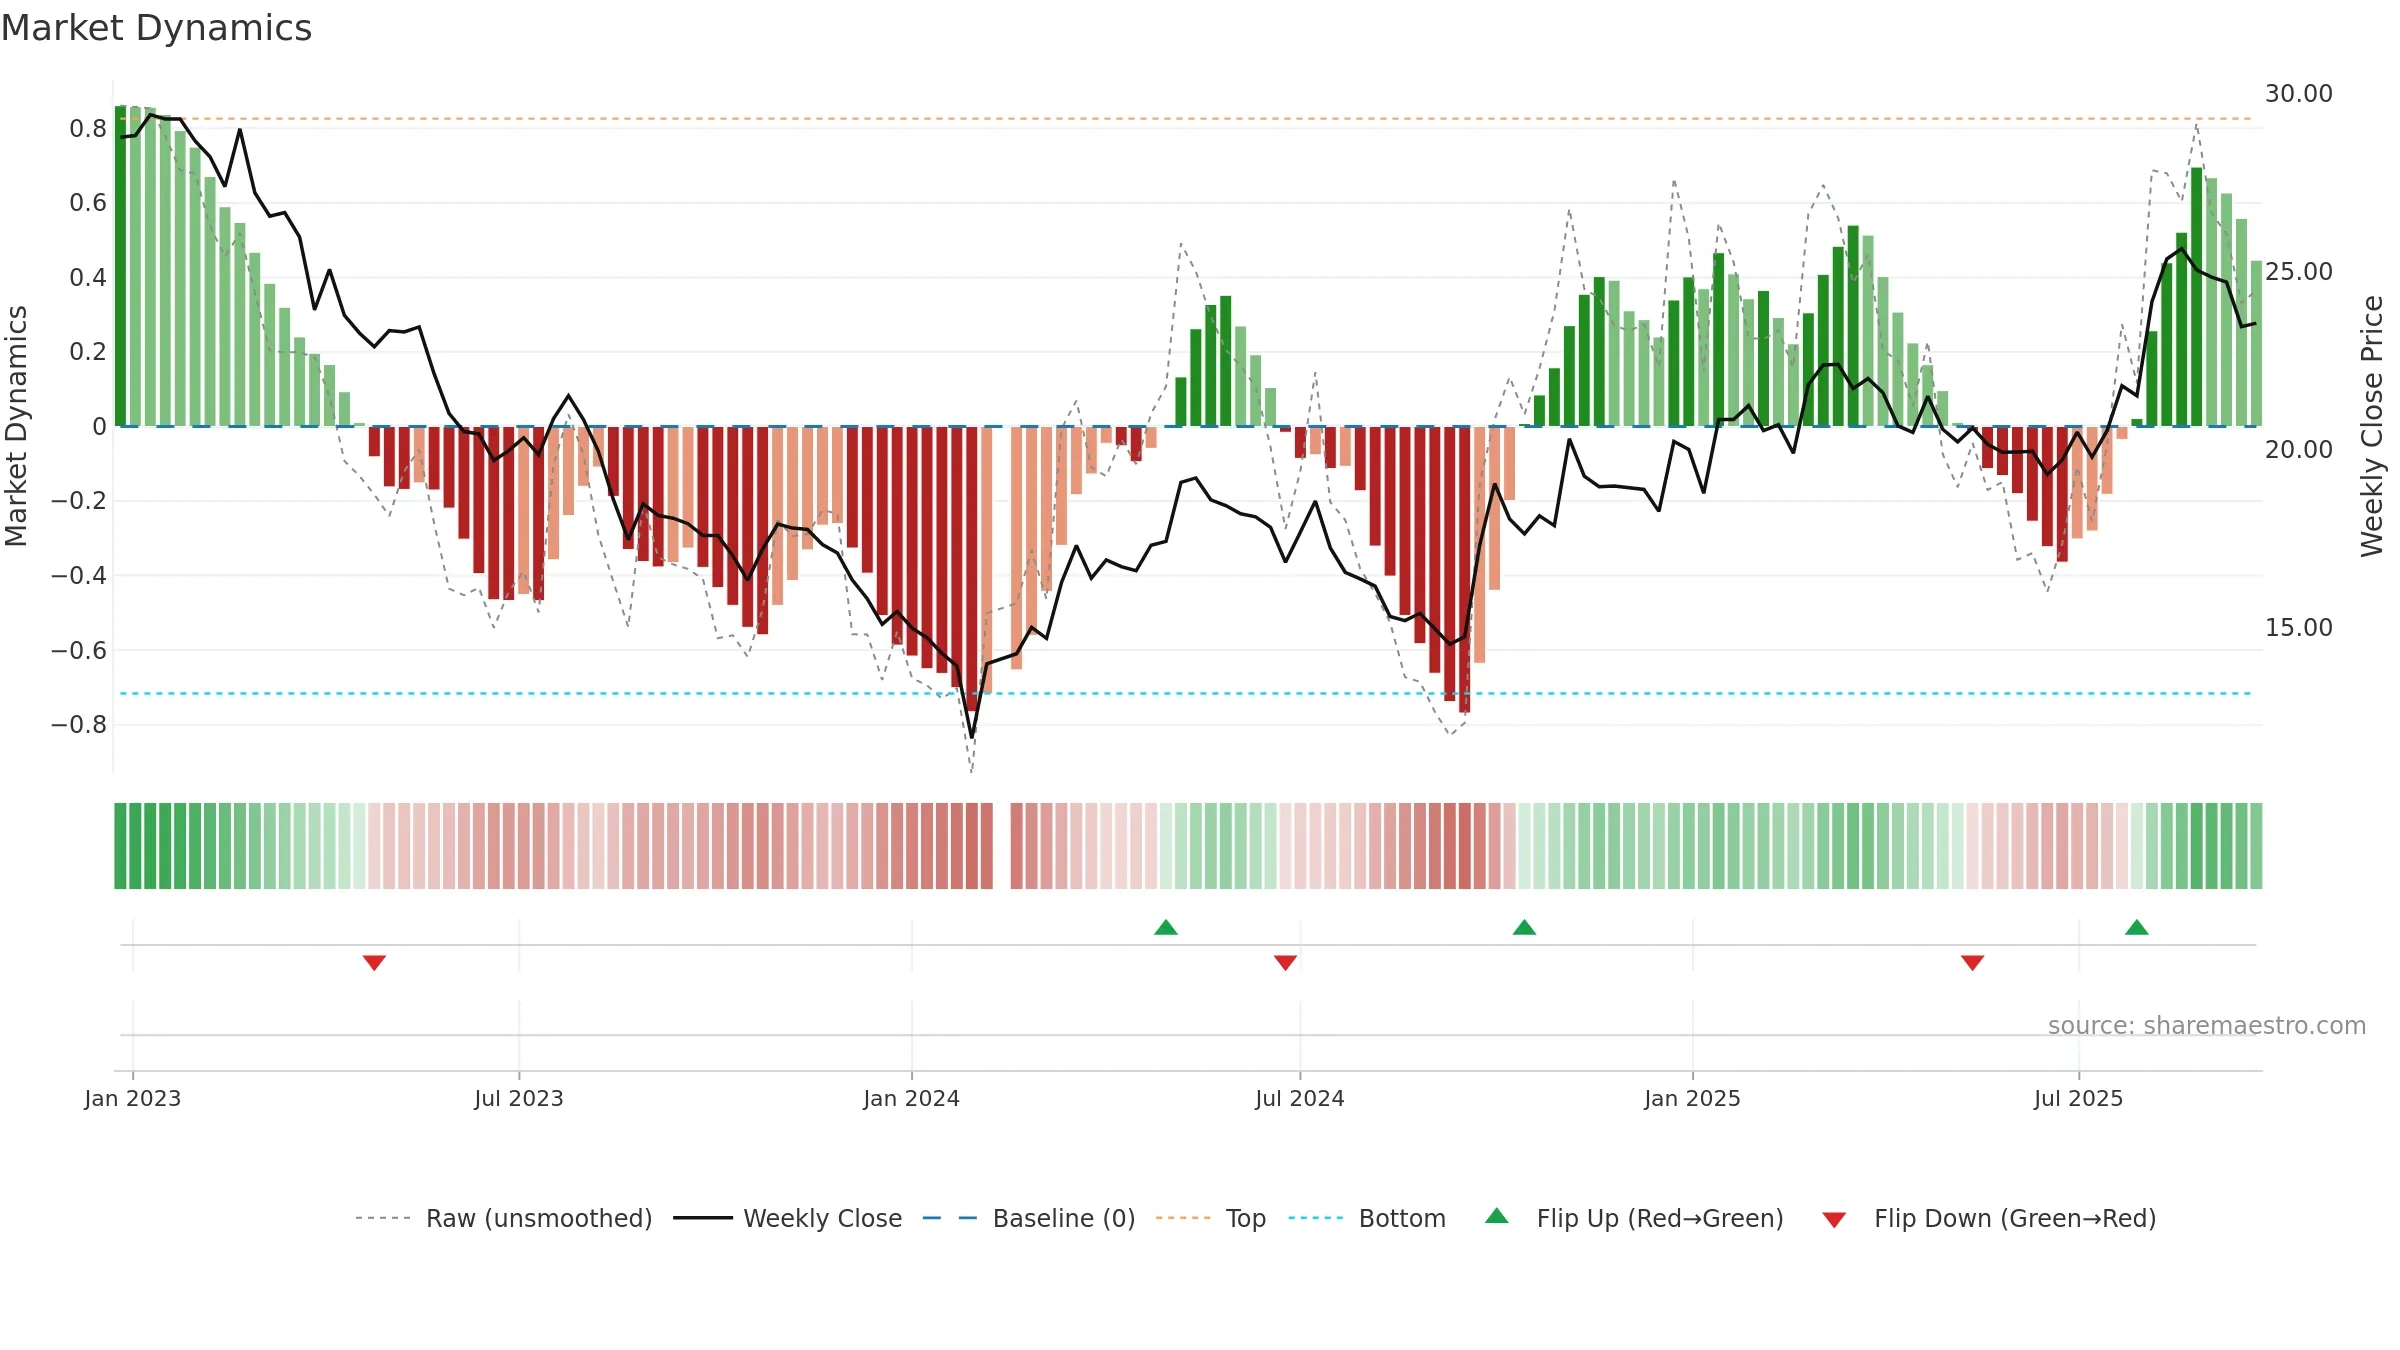This screenshot has width=2400, height=1350.
Task: Click the green Flip Up triangle icon in legend
Action: tap(1497, 1216)
